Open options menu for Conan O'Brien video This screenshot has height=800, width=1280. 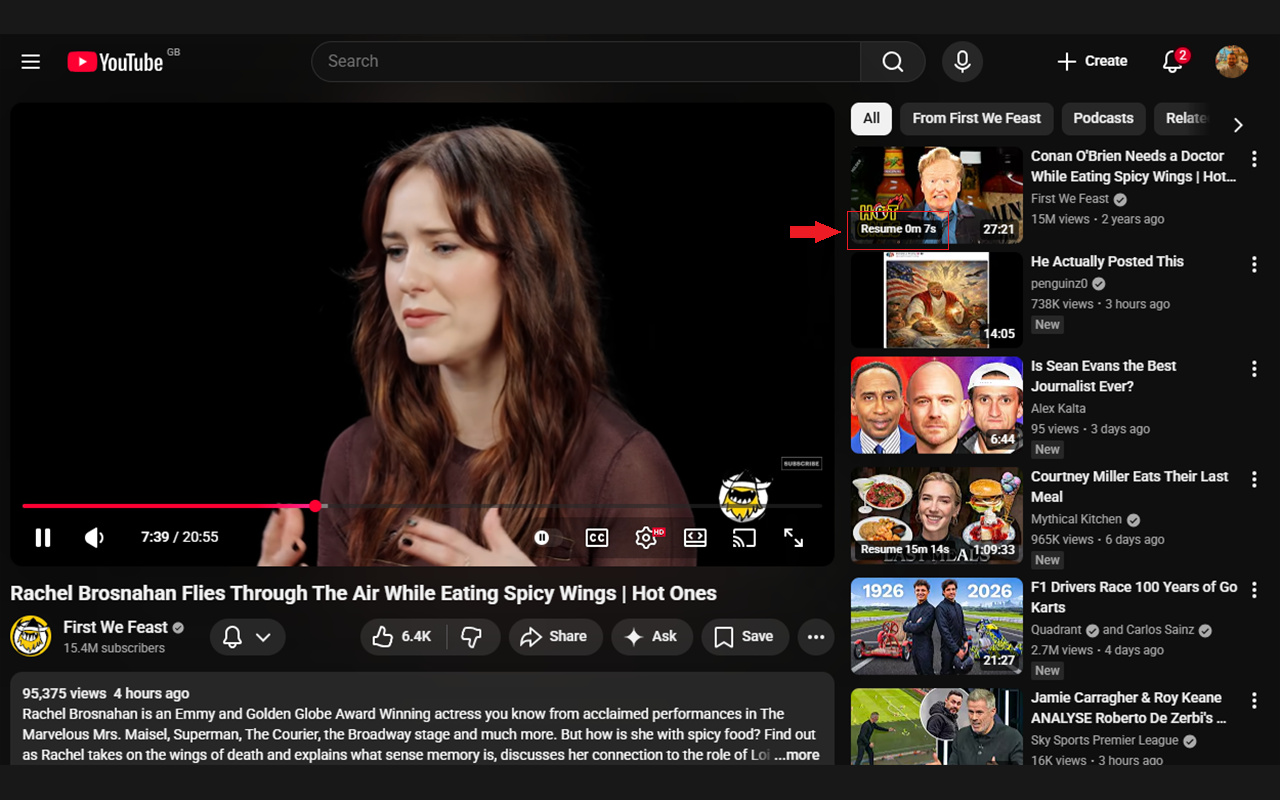pyautogui.click(x=1254, y=159)
